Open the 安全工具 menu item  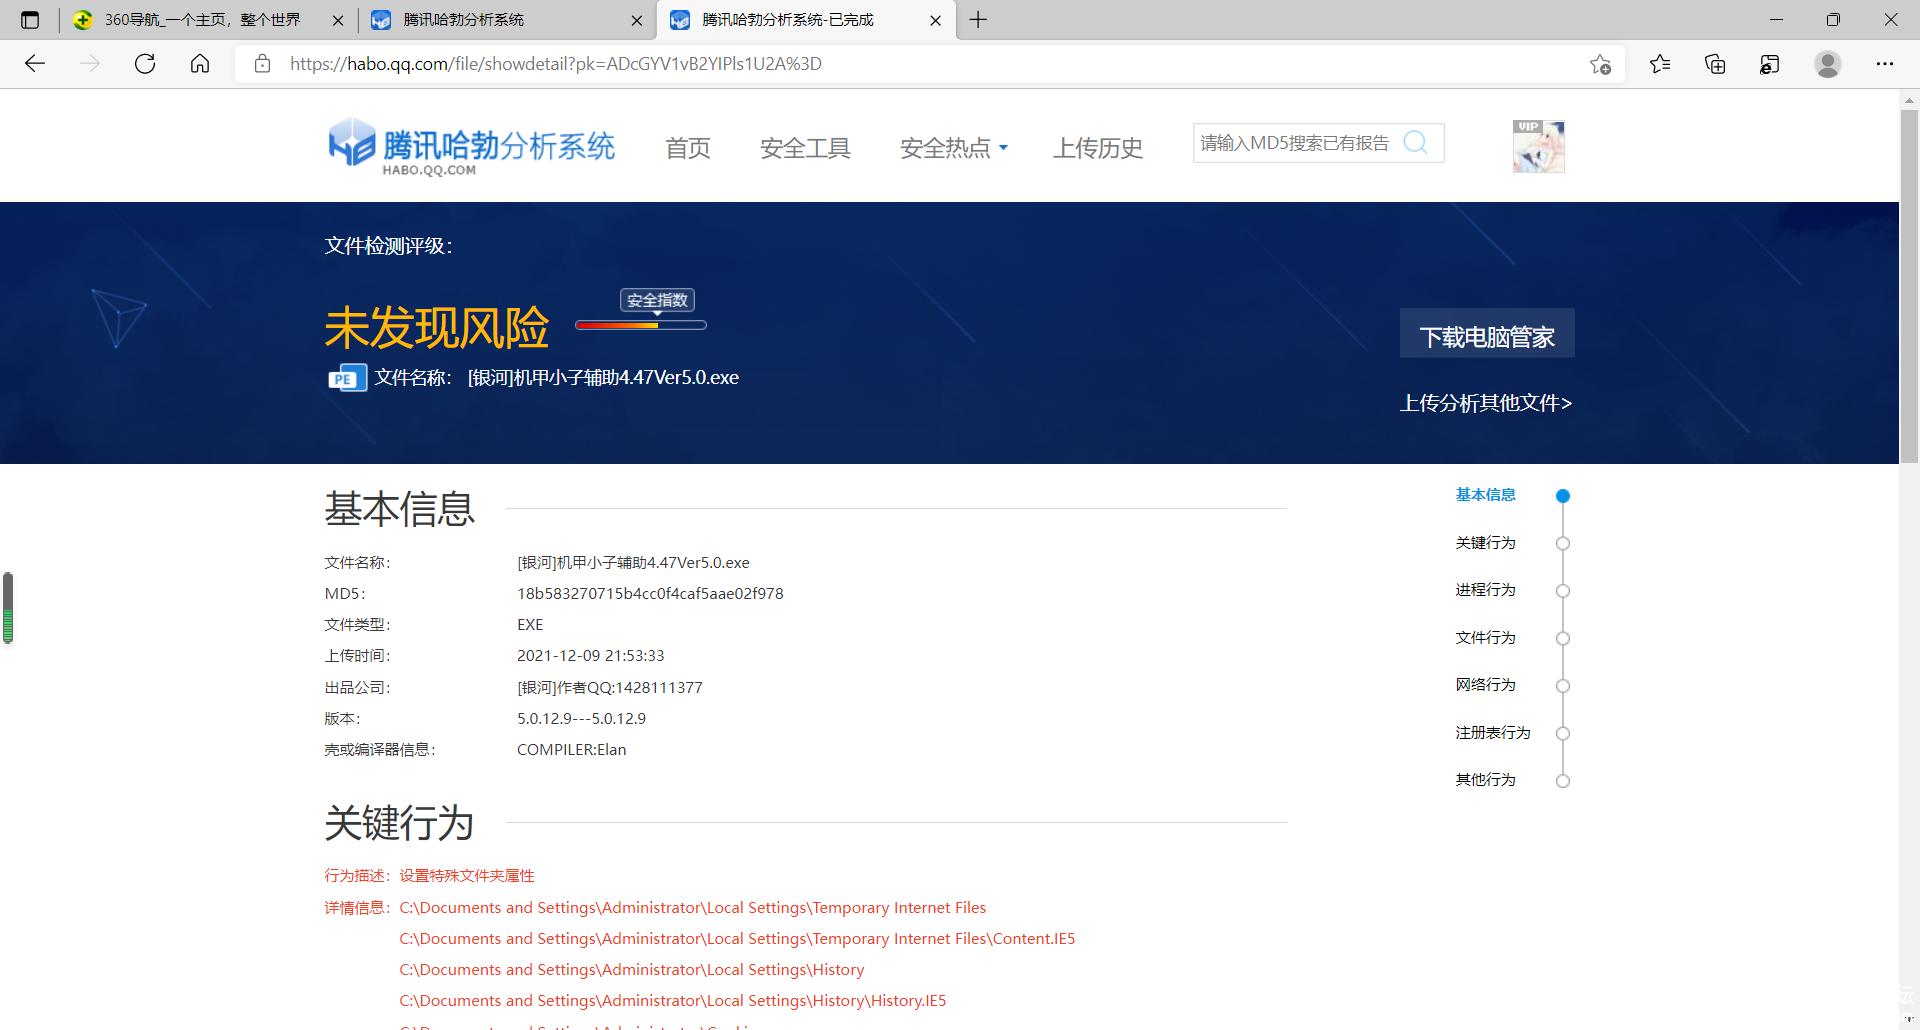805,148
